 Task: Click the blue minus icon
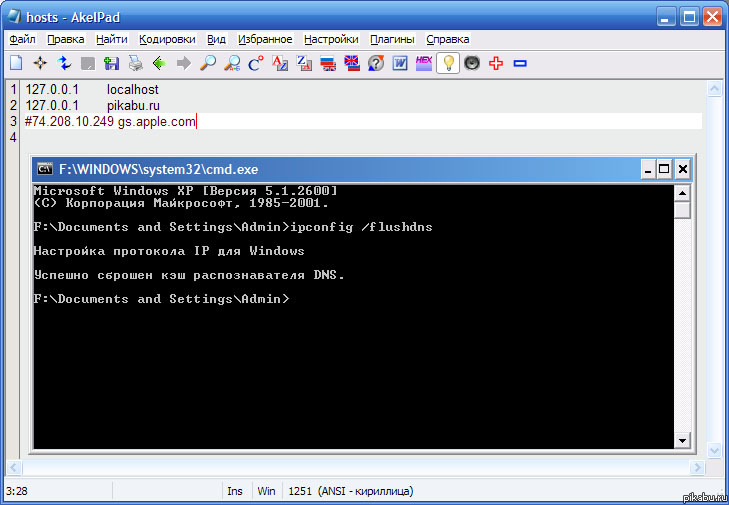coord(520,63)
